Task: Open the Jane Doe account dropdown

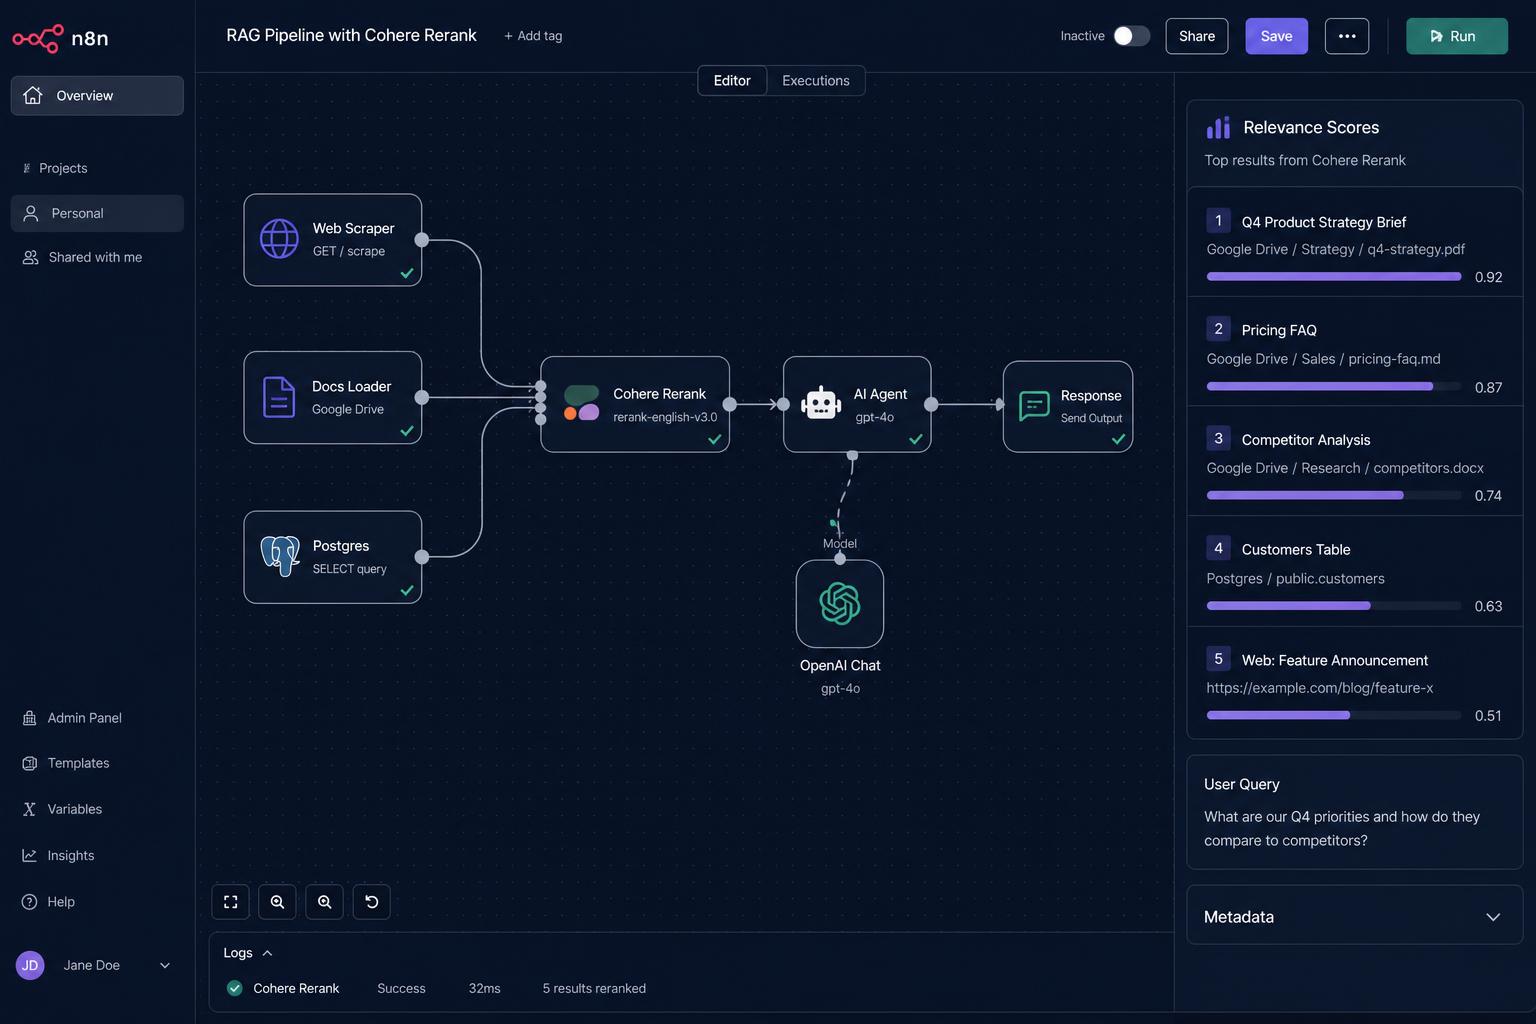Action: click(x=165, y=965)
